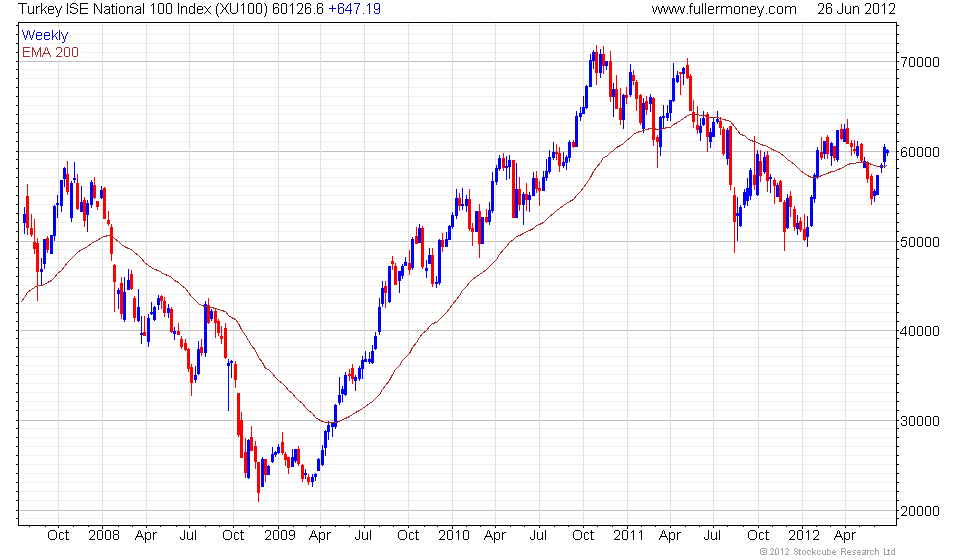Click the 2010 x-axis label

pos(454,536)
